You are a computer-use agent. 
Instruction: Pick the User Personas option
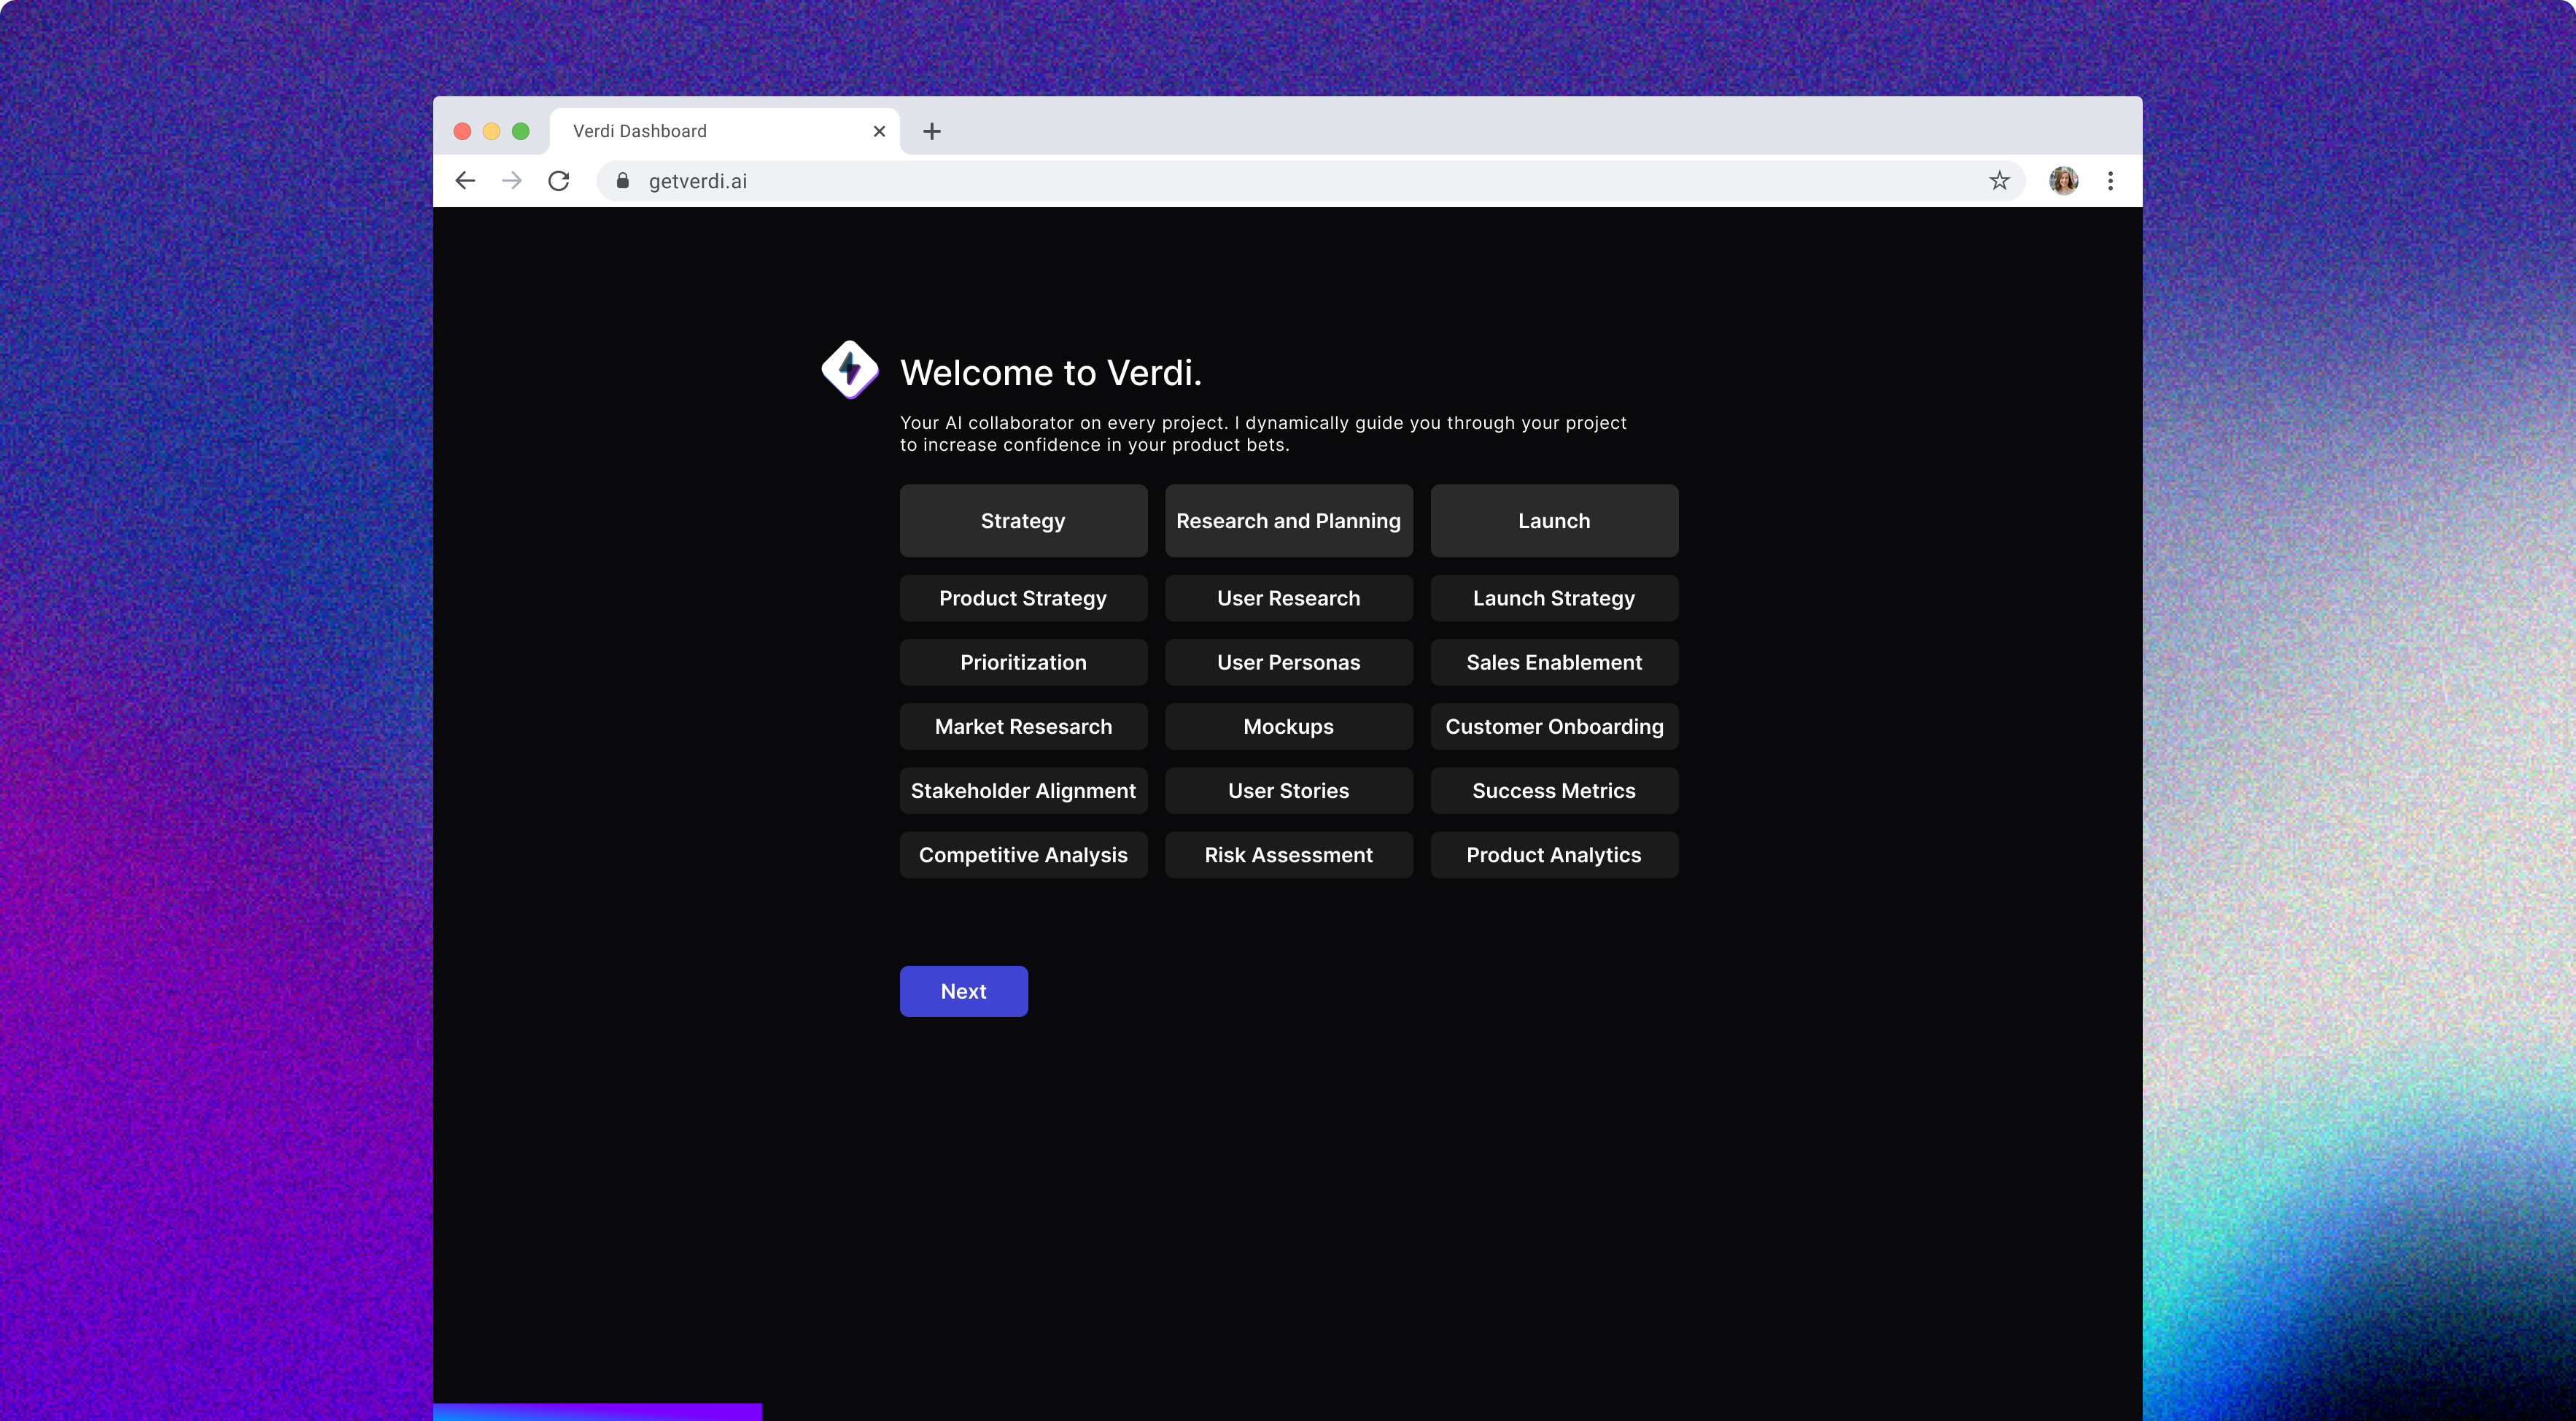[1288, 662]
